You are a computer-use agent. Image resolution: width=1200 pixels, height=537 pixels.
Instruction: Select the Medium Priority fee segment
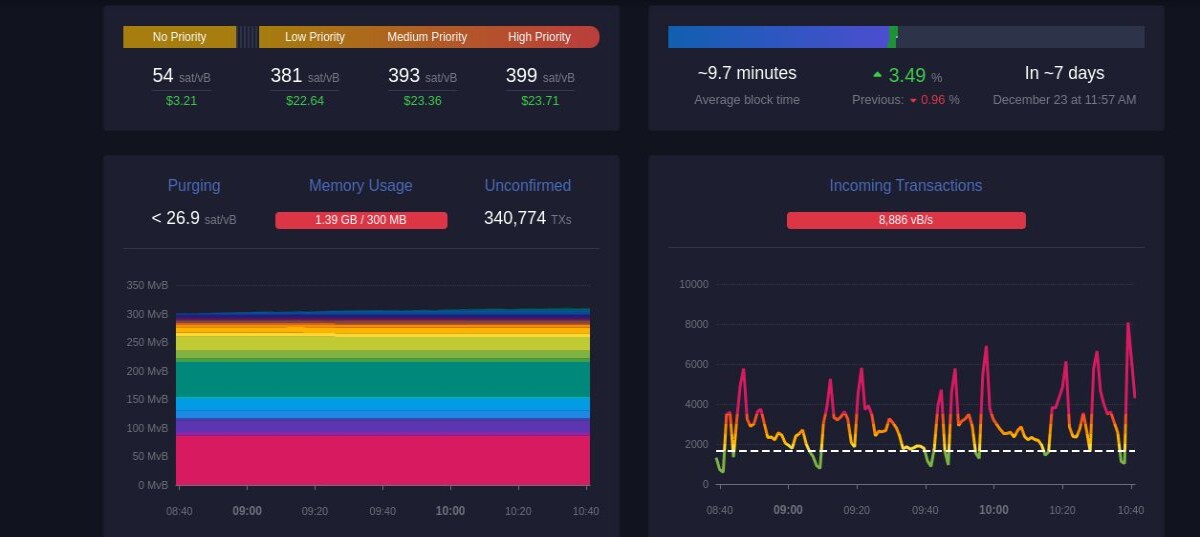(427, 37)
